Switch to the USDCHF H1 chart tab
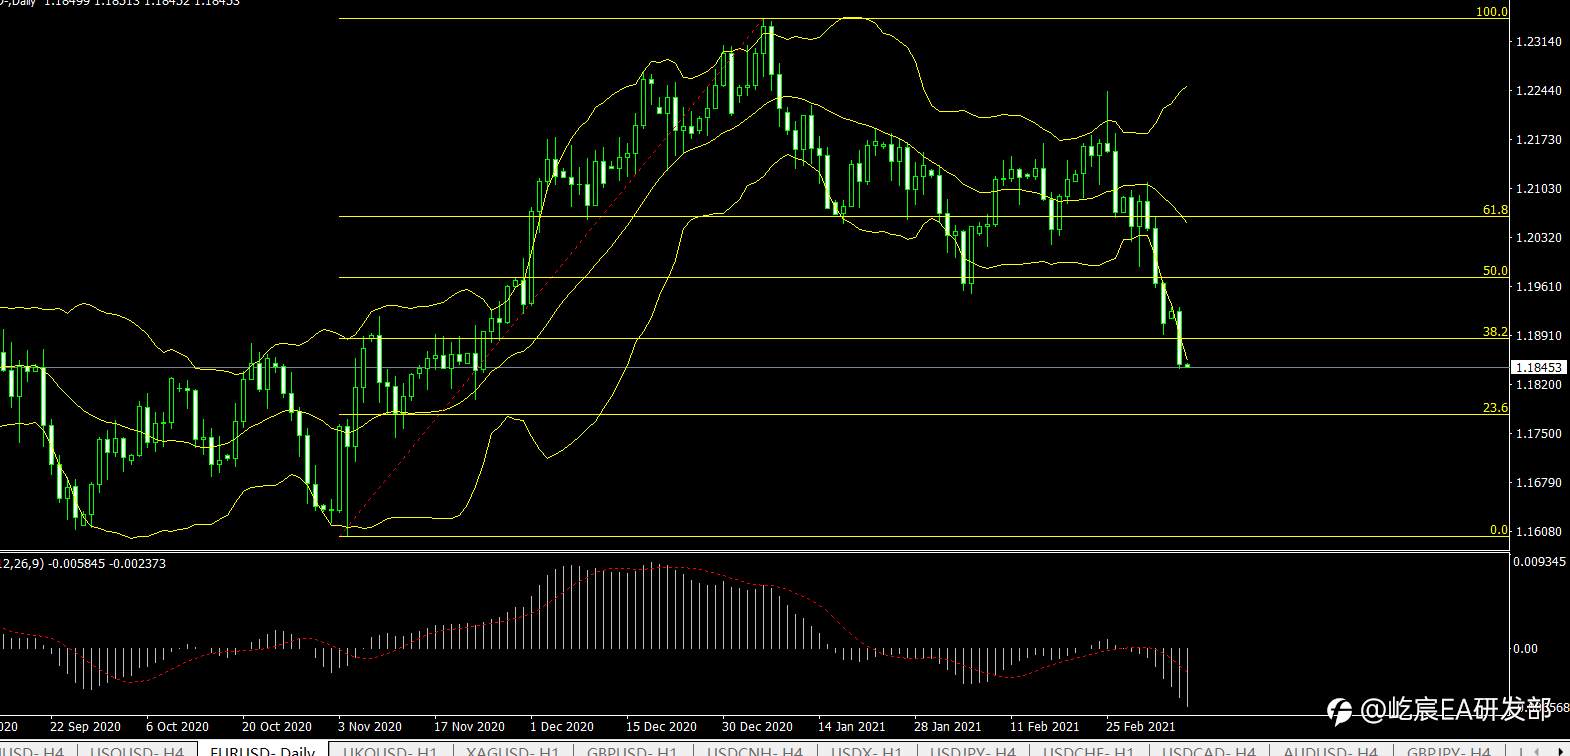Image resolution: width=1570 pixels, height=756 pixels. click(x=1089, y=750)
